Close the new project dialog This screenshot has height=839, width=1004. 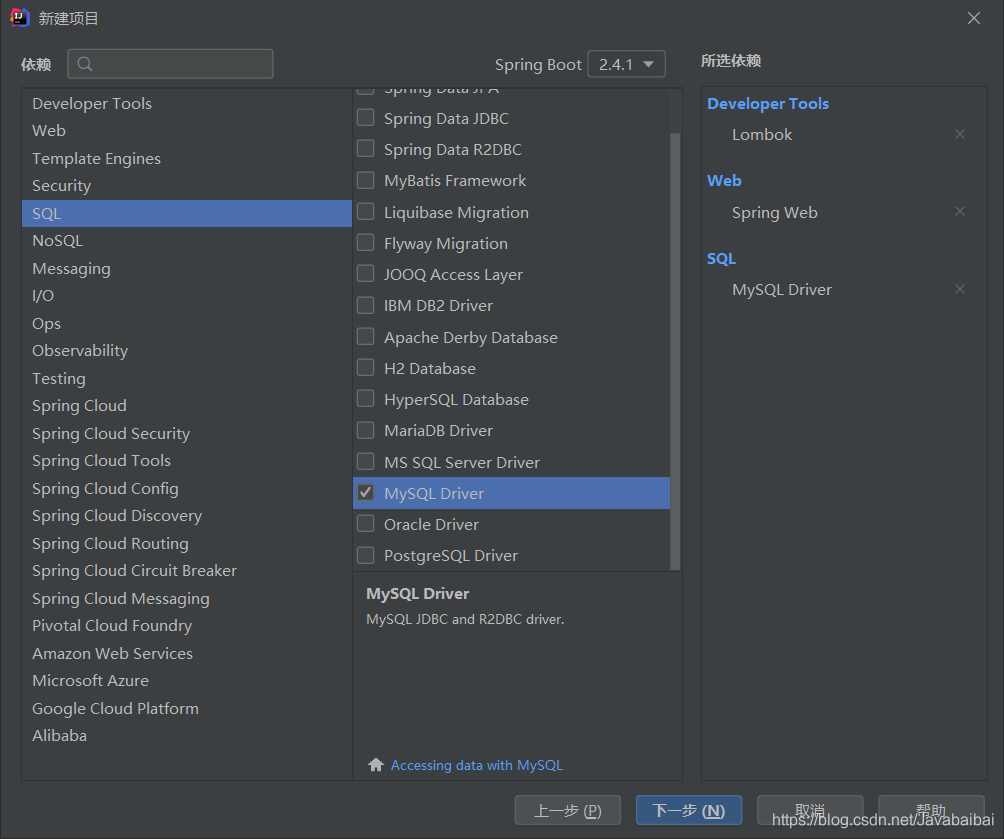pos(973,18)
